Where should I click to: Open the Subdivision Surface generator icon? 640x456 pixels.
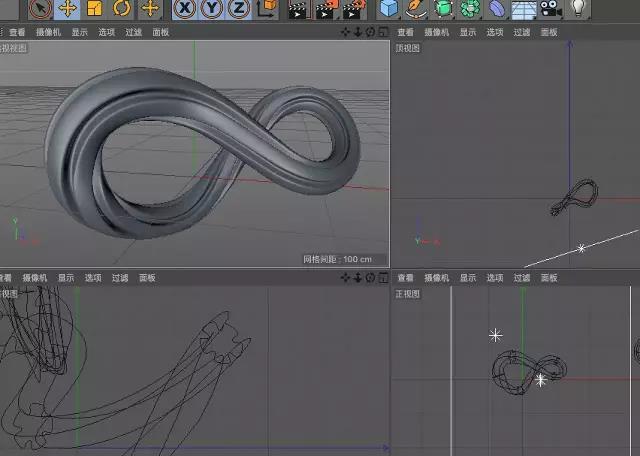point(443,8)
